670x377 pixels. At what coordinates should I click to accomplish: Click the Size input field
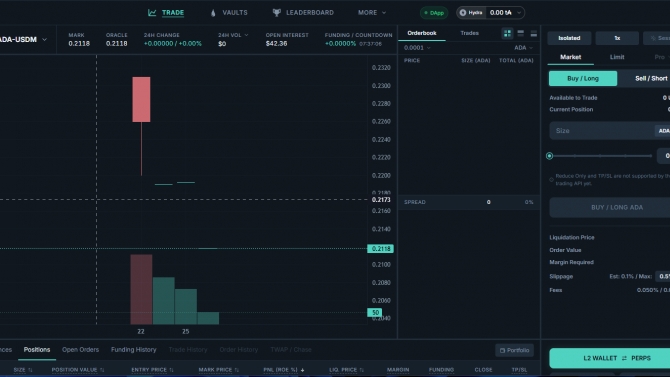pyautogui.click(x=602, y=131)
